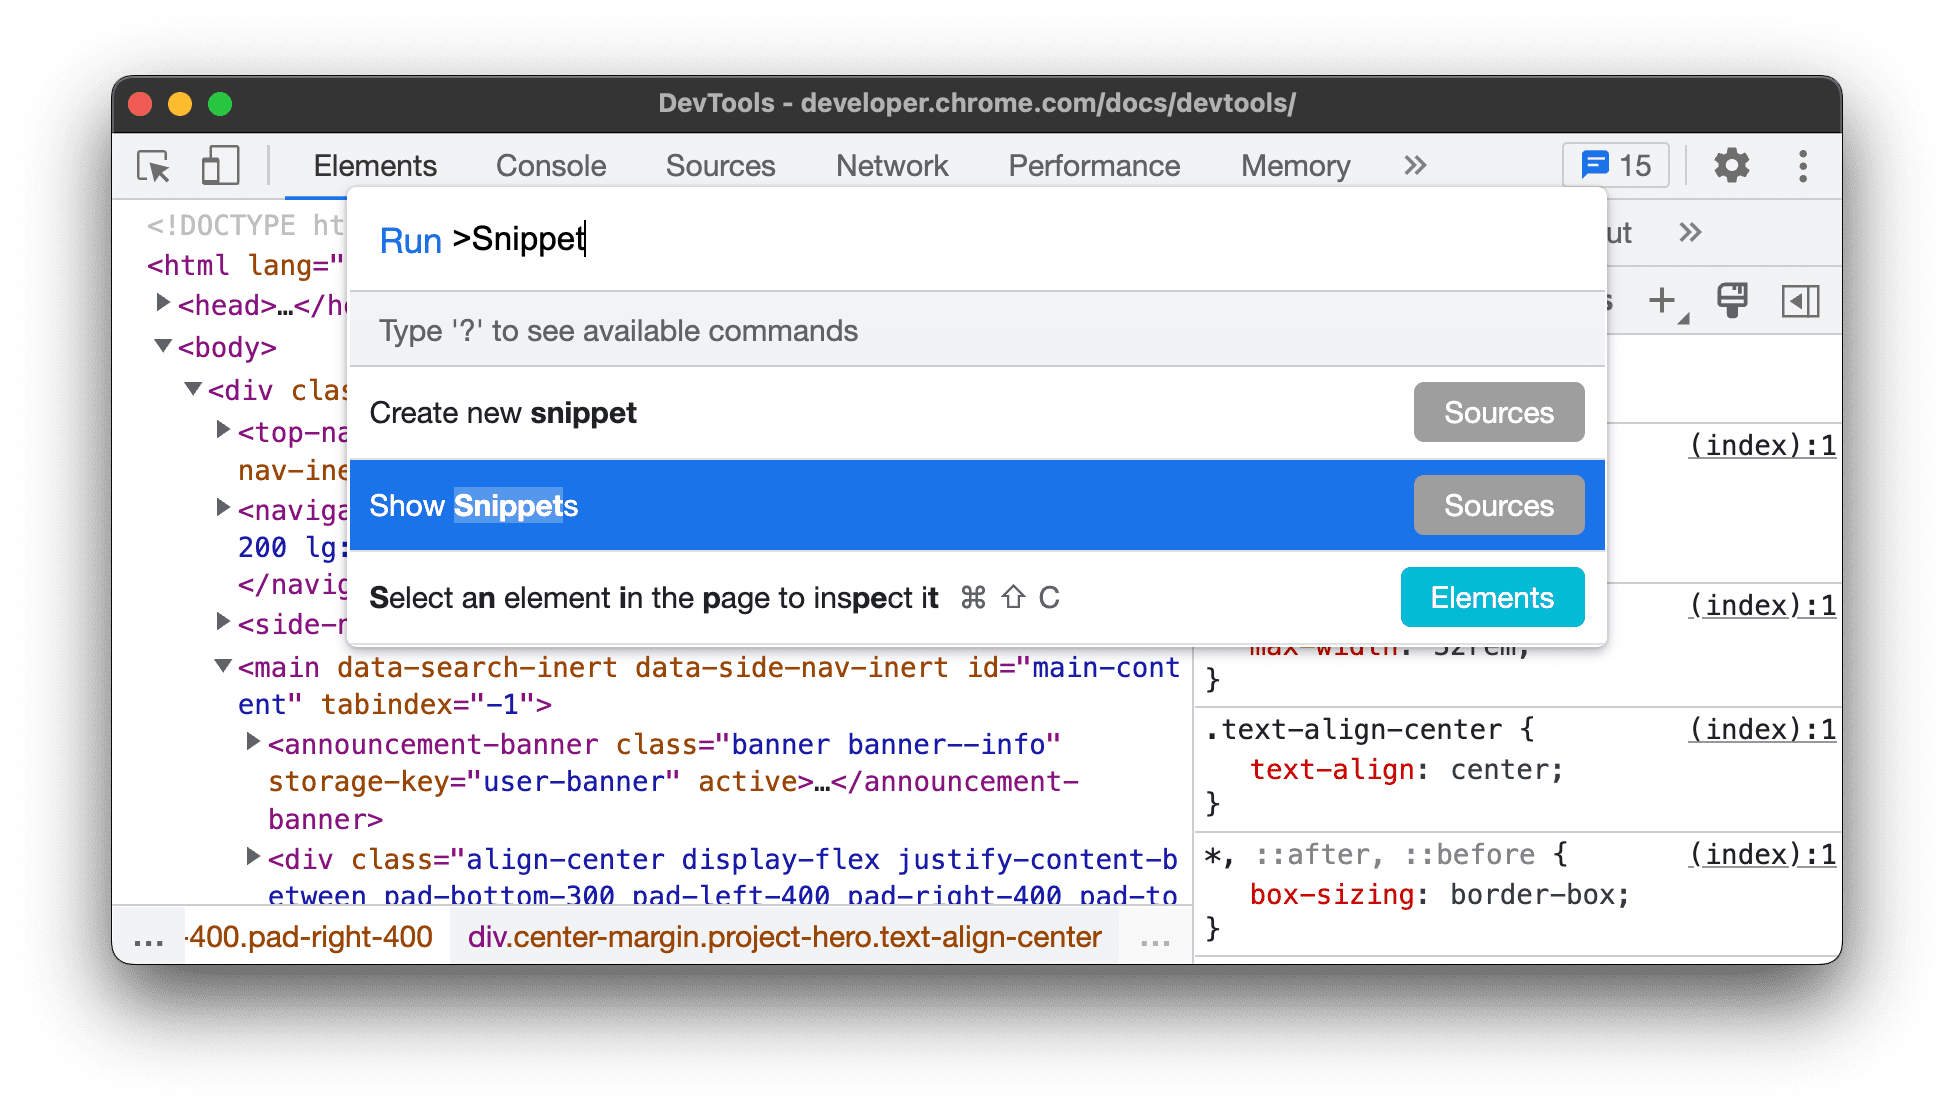Click the Sources button for Show Snippets
Screen dimensions: 1954x1112
pos(1498,506)
